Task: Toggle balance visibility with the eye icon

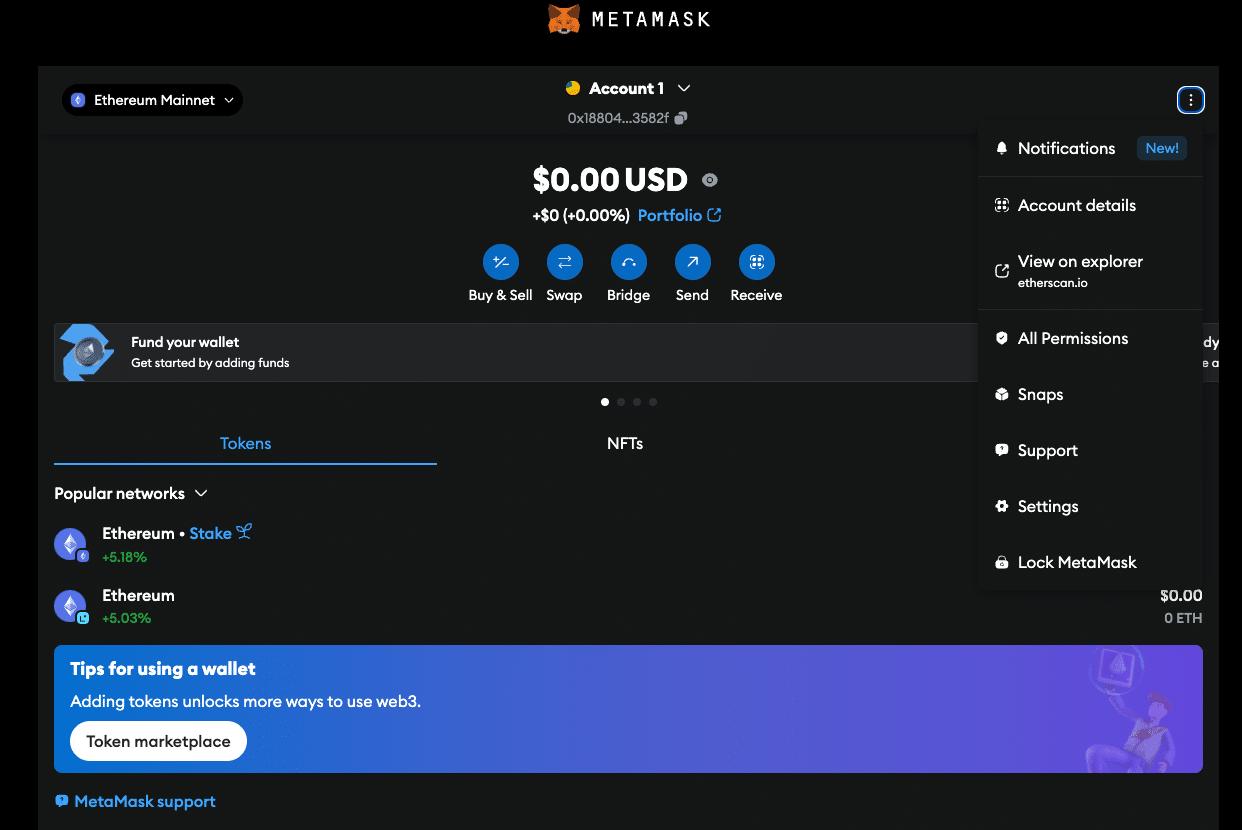Action: point(710,180)
